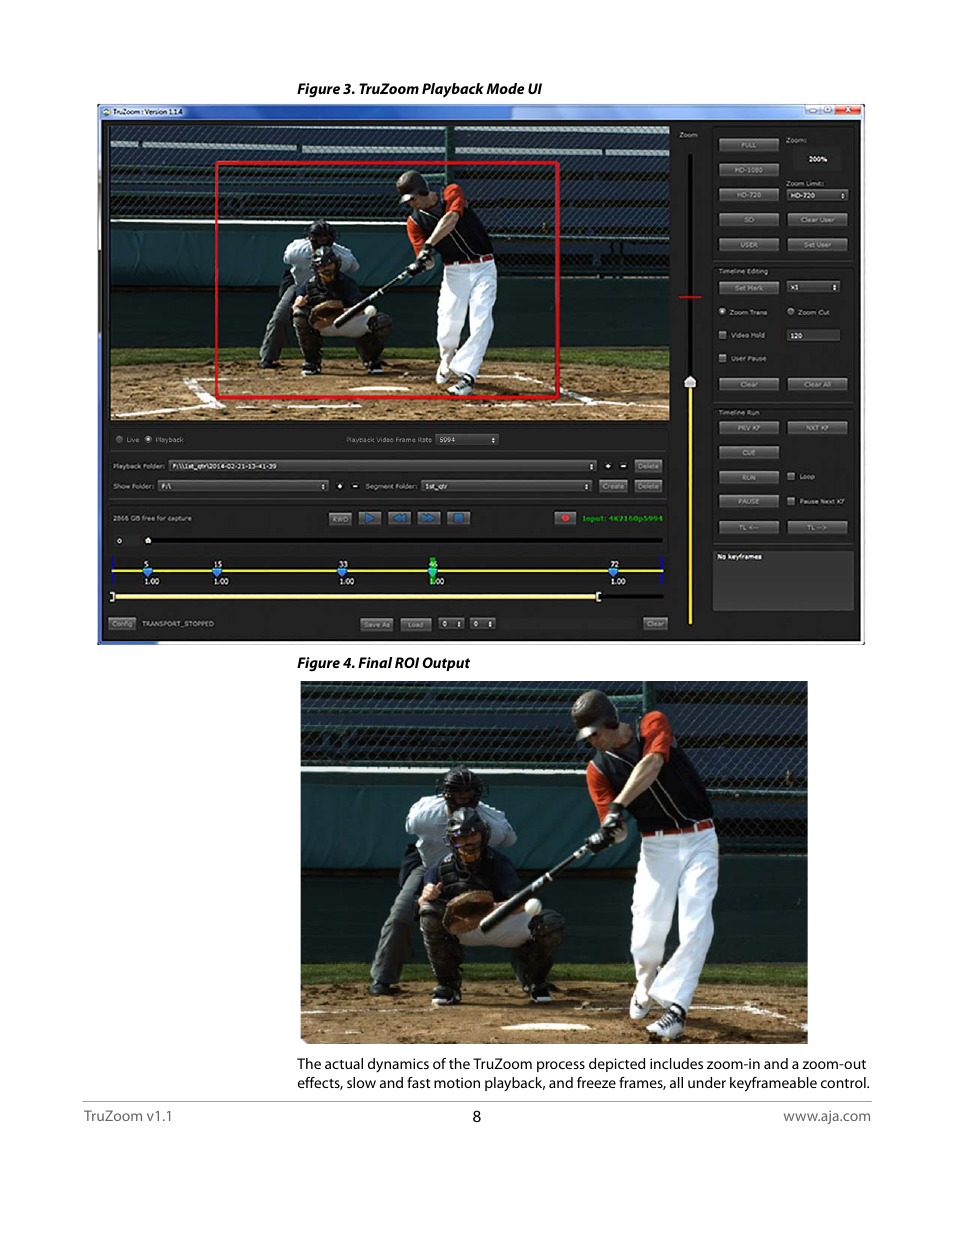The width and height of the screenshot is (954, 1235).
Task: Click the minus icon beside Show Folder
Action: click(355, 486)
